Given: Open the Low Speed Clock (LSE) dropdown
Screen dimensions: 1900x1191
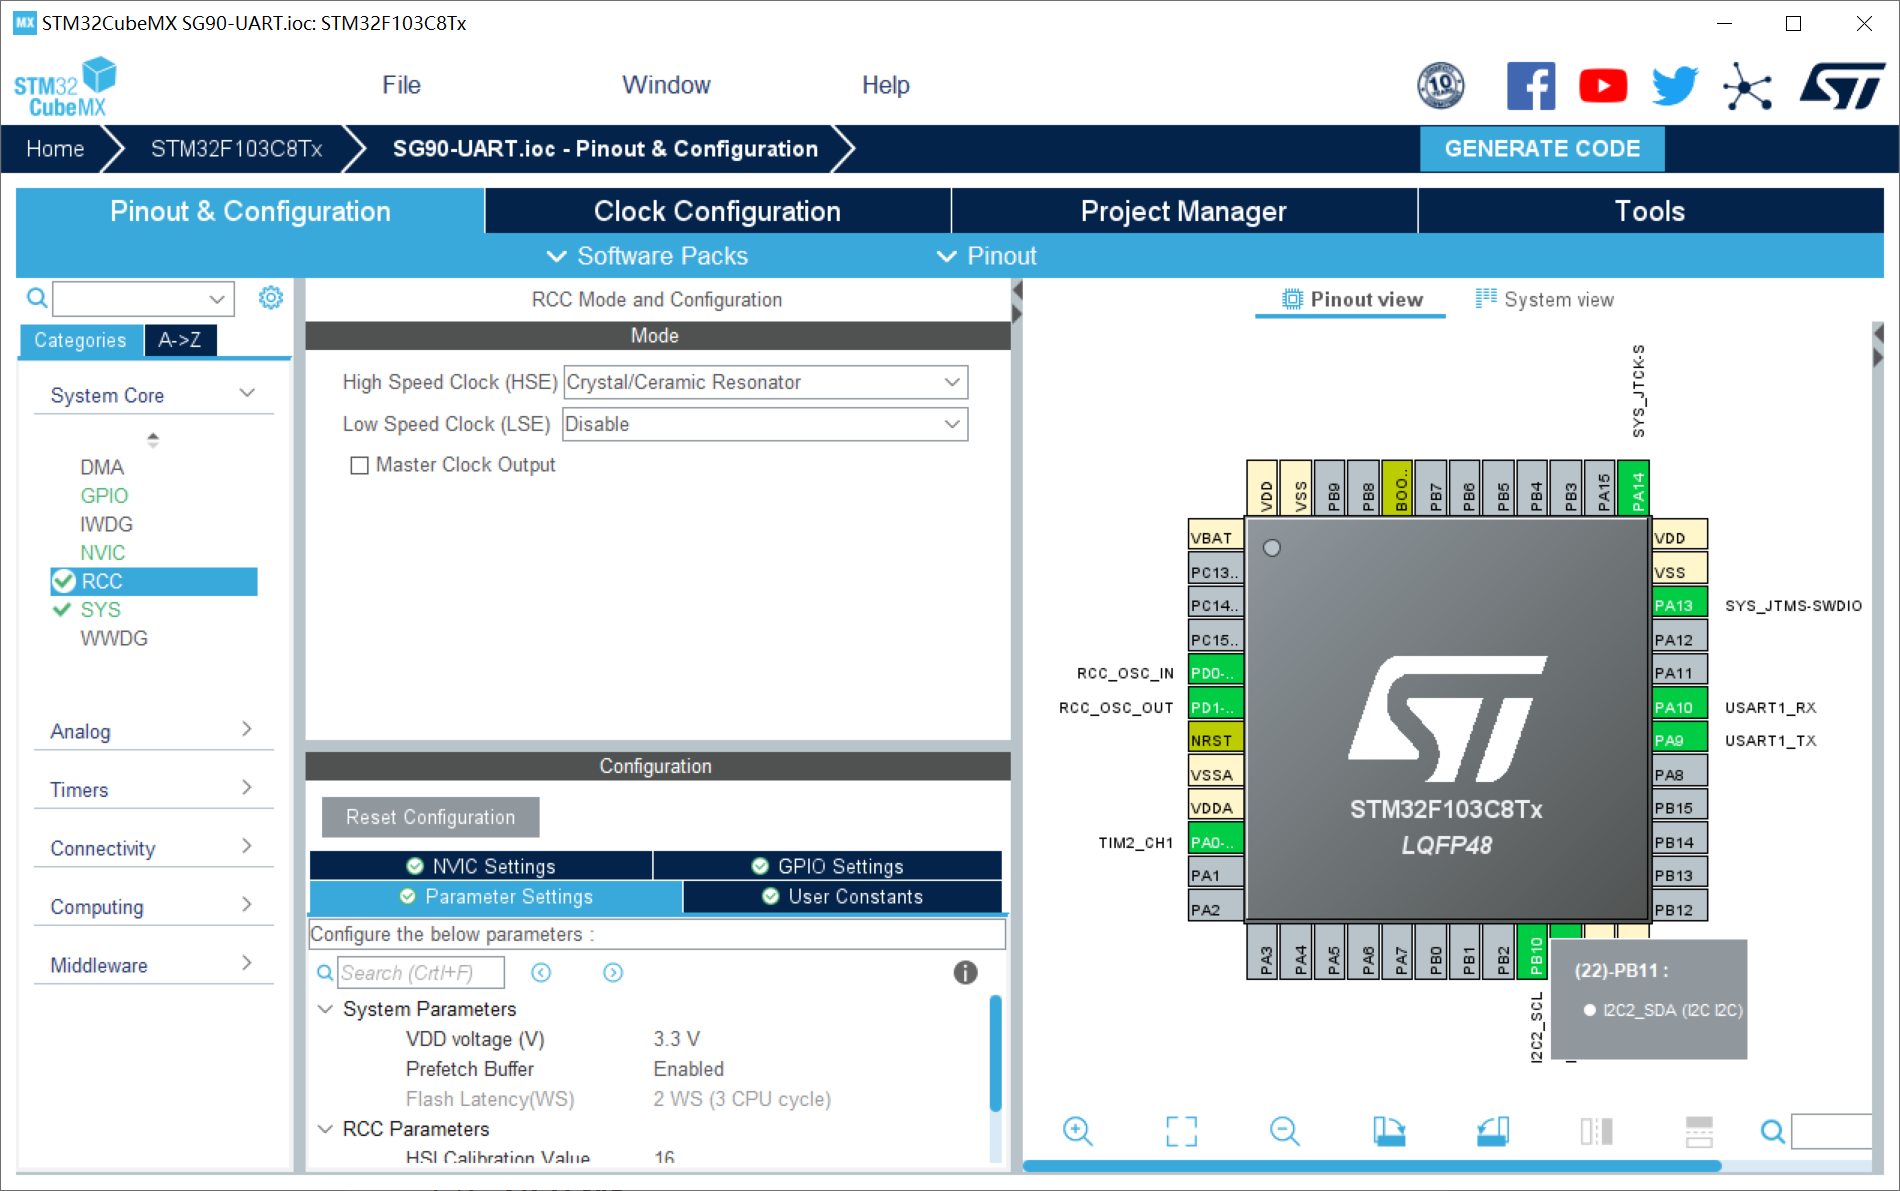Looking at the screenshot, I should pos(766,424).
